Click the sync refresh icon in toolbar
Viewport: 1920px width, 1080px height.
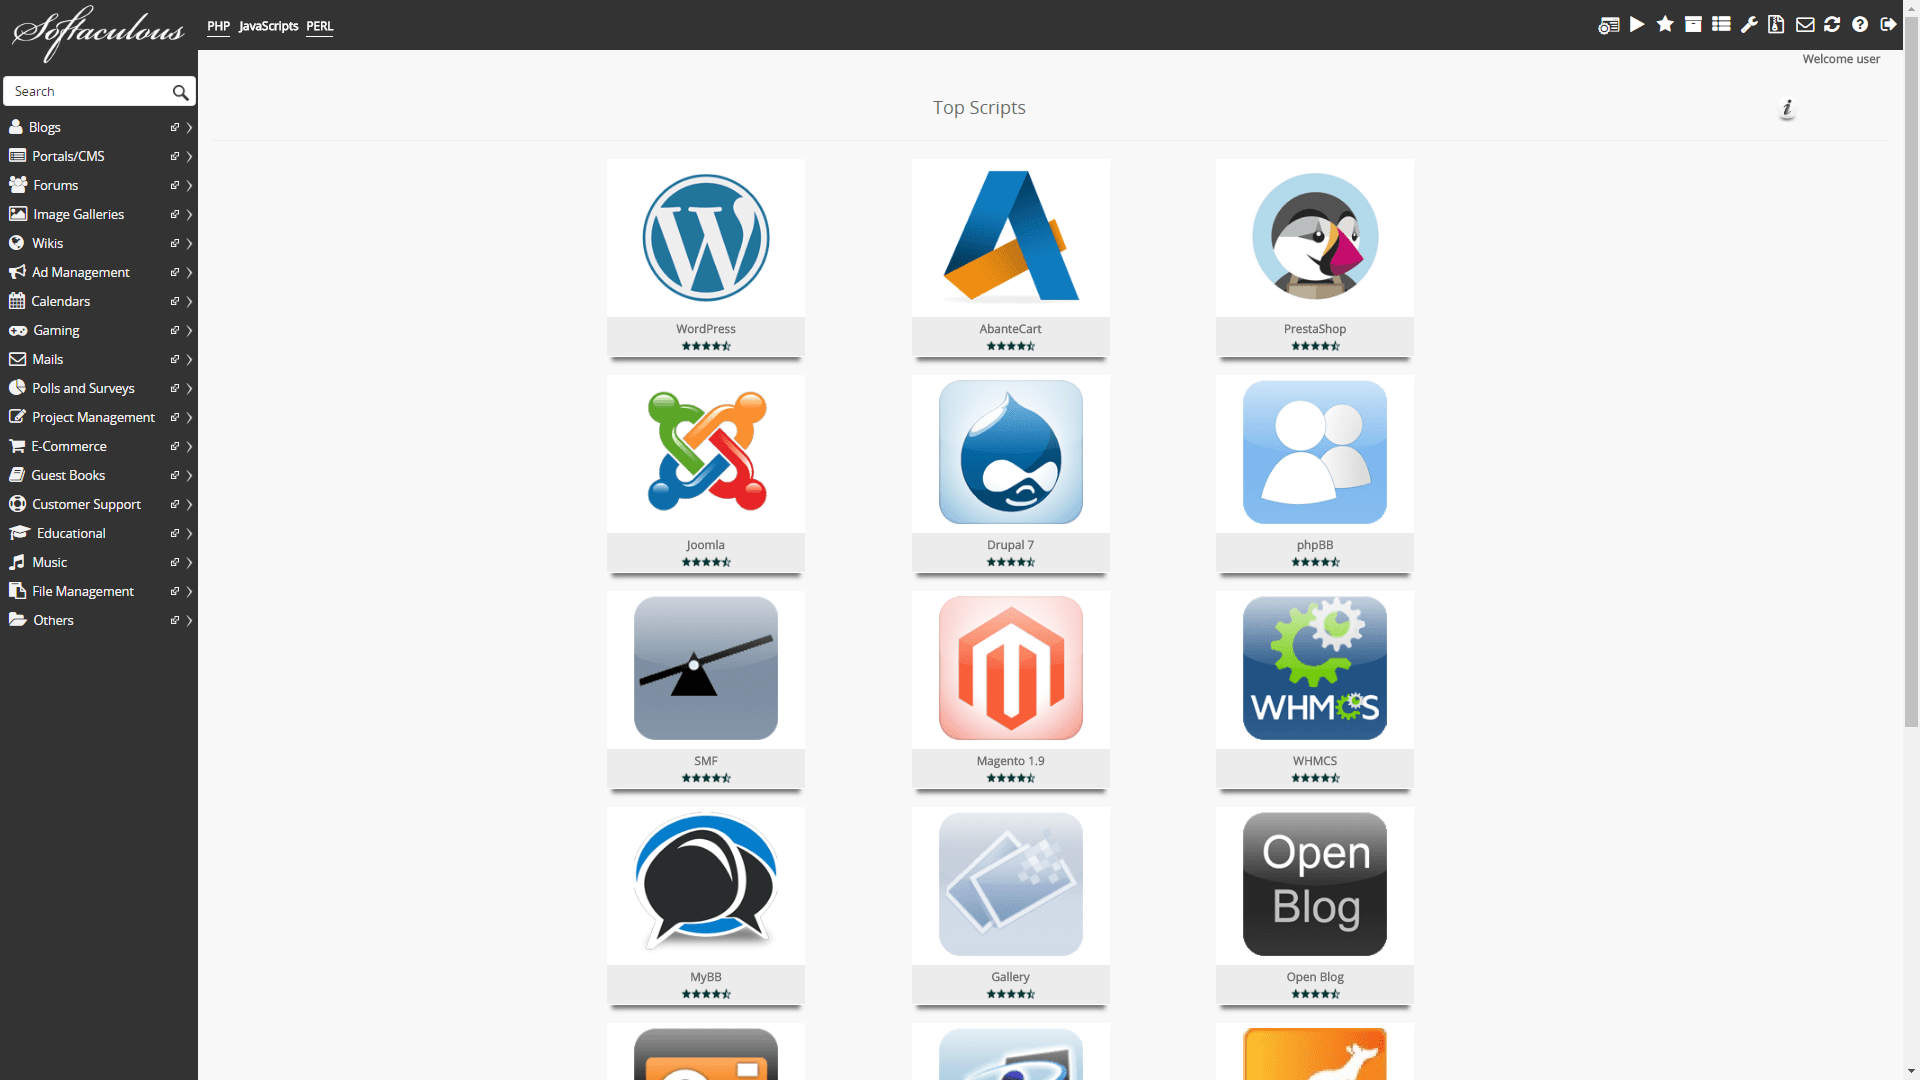click(1832, 25)
